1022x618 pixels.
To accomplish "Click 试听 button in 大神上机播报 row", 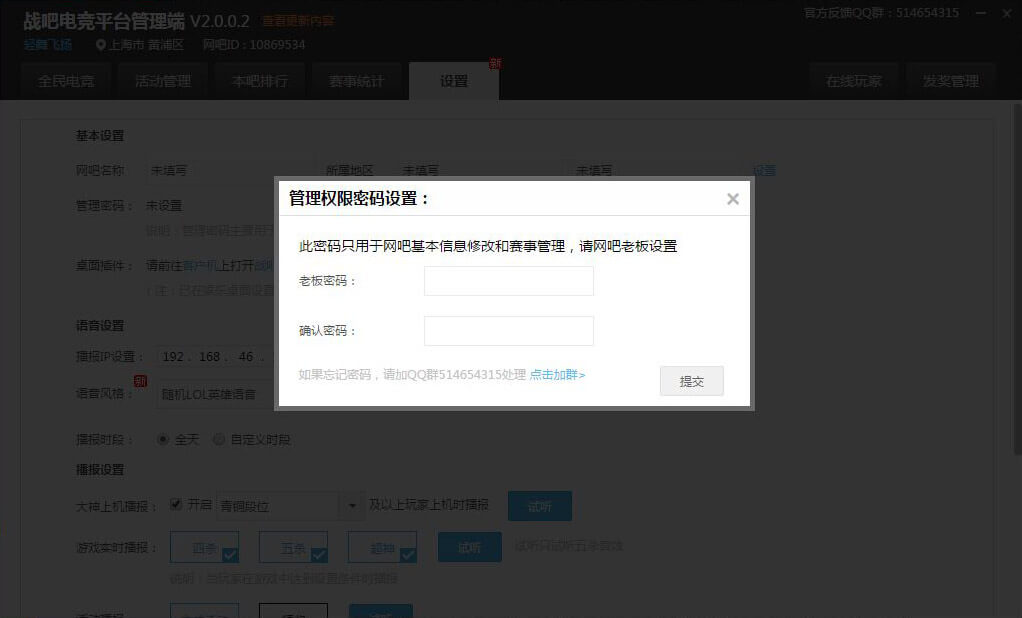I will click(540, 506).
